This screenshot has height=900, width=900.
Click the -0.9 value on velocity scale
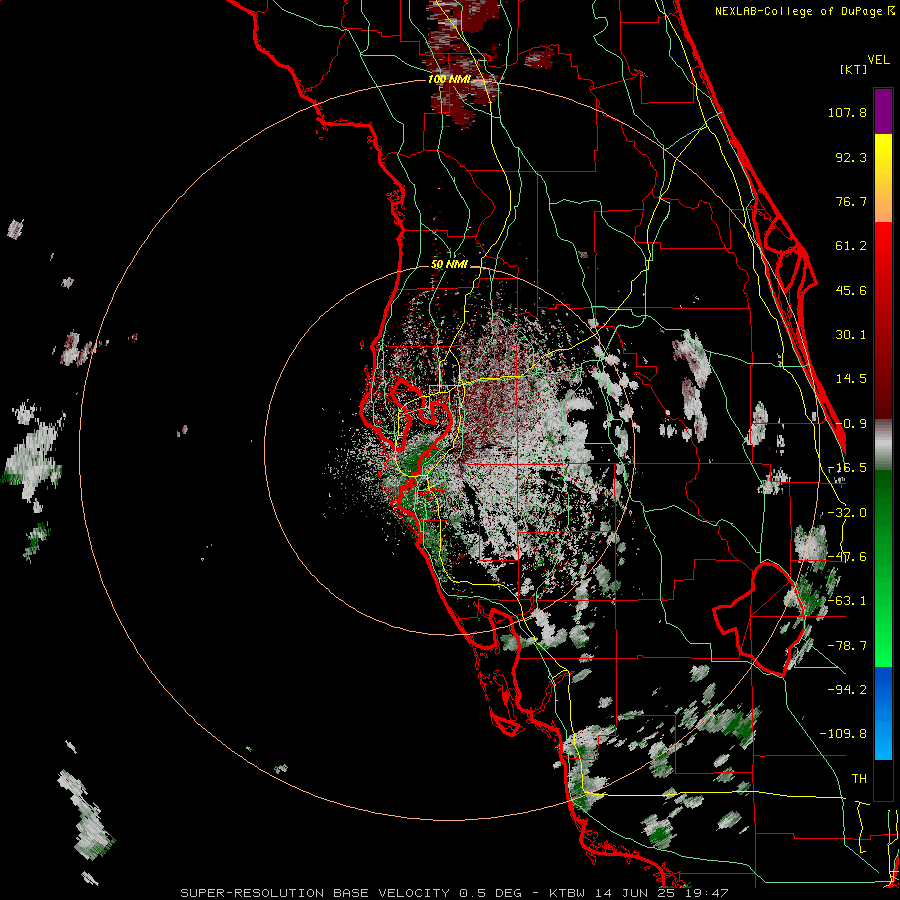point(851,424)
